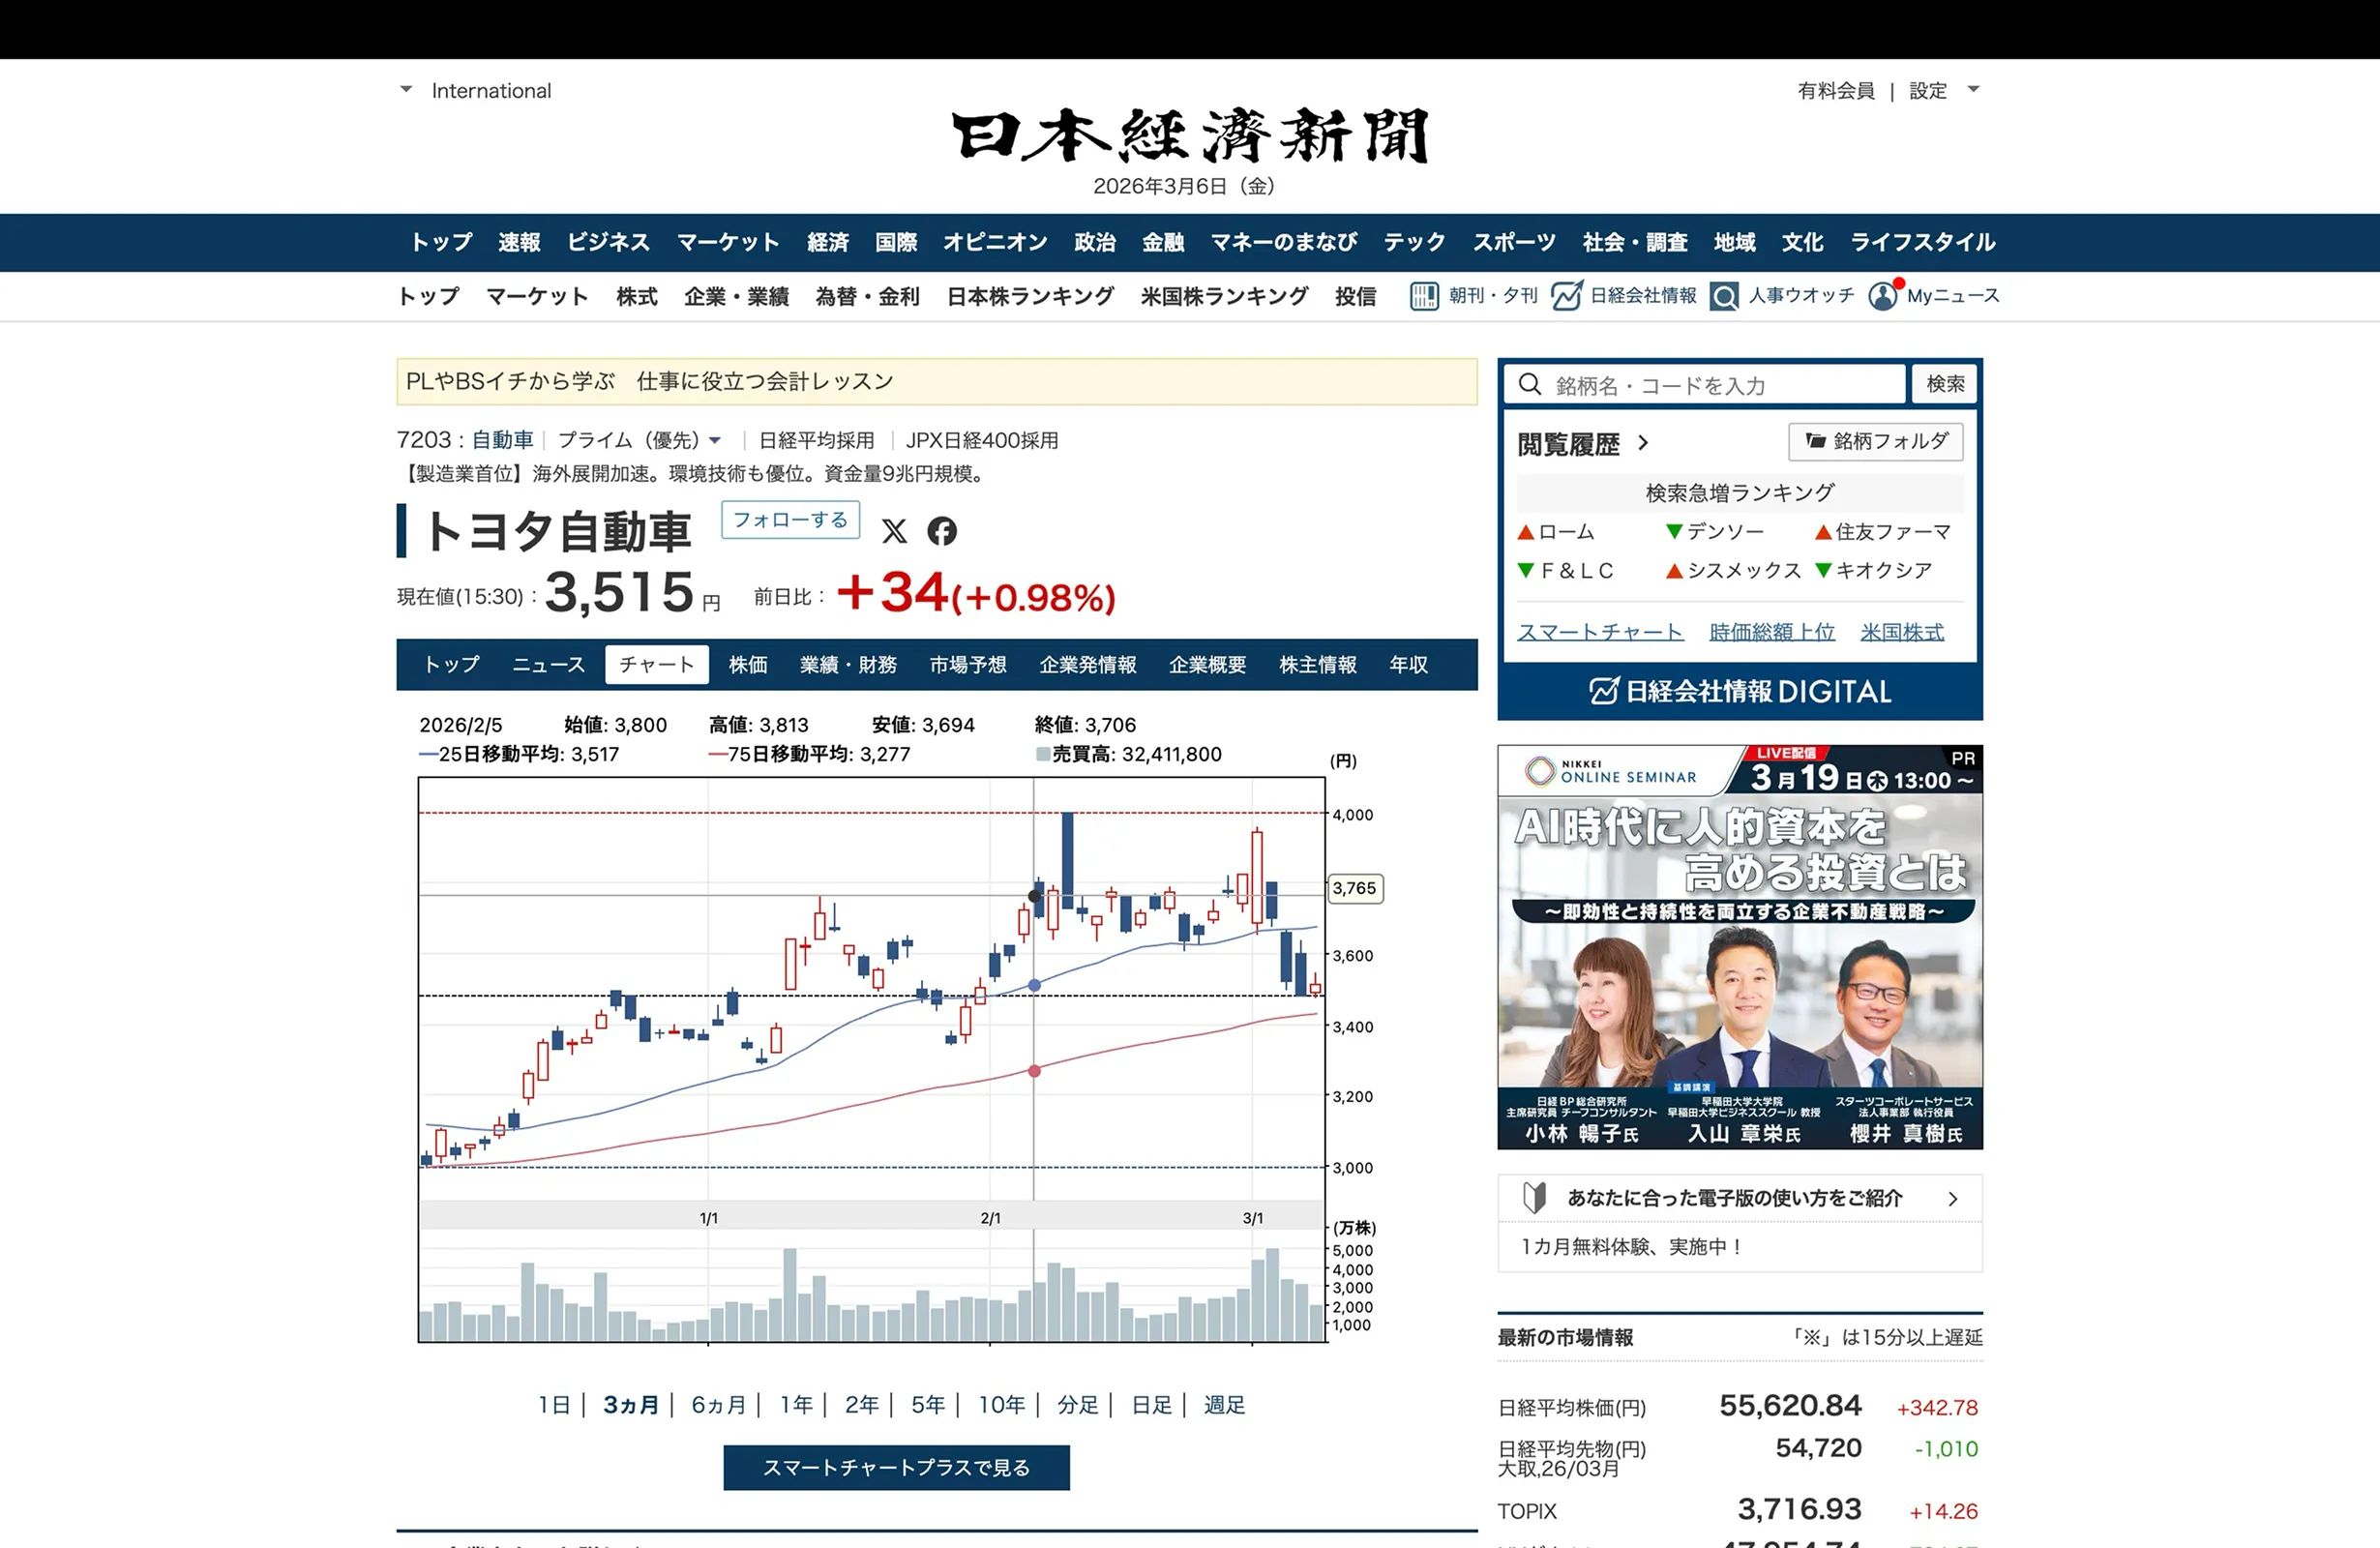The width and height of the screenshot is (2380, 1548).
Task: Open 銘柄フォルダ using the folder icon
Action: 1815,442
